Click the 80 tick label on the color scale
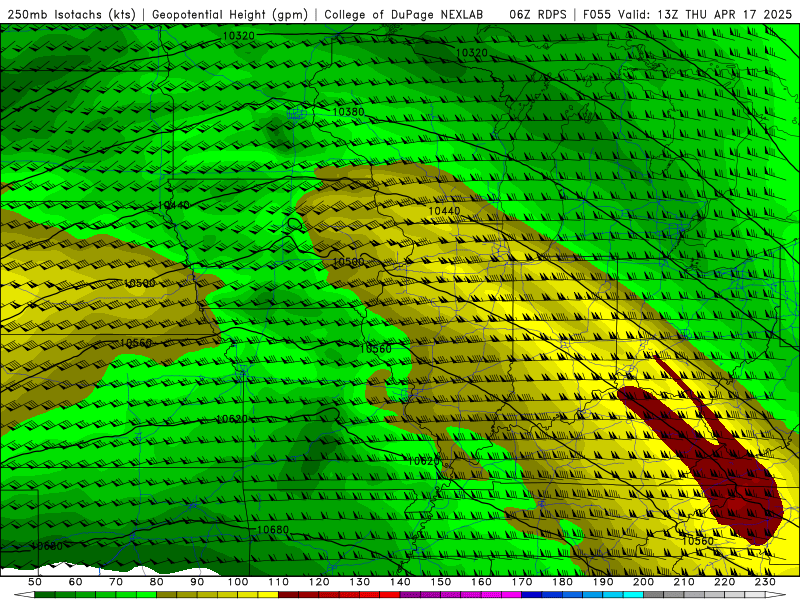 tap(156, 582)
